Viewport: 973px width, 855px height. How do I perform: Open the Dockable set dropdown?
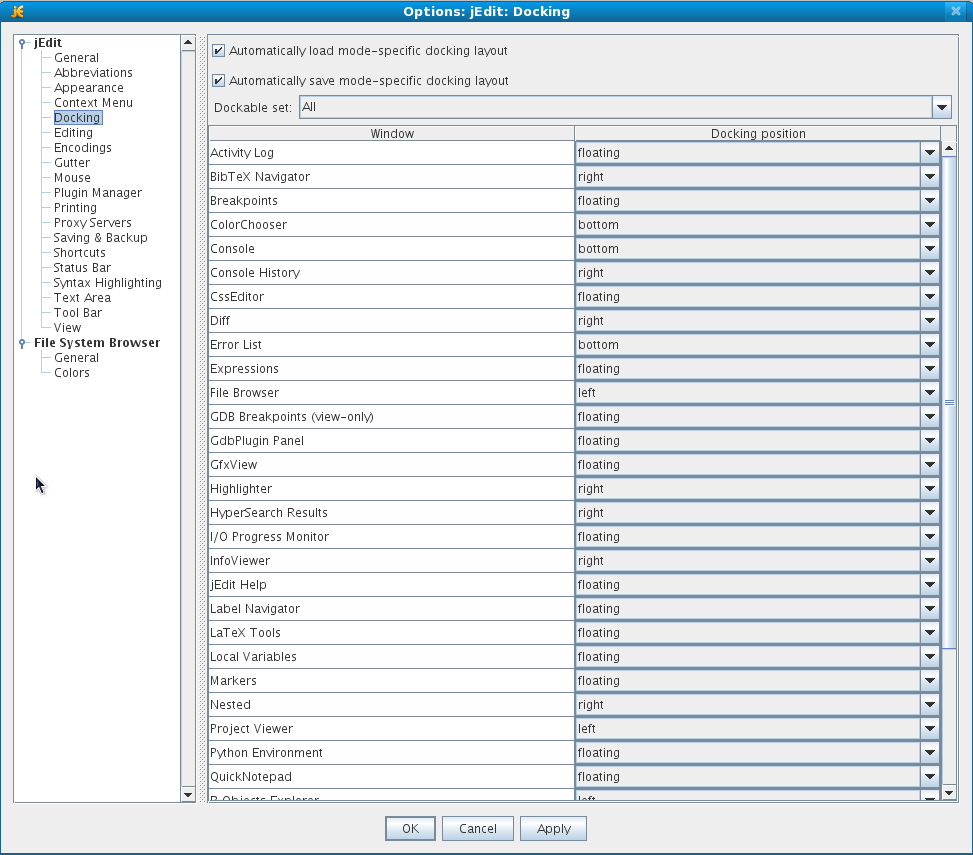(x=941, y=107)
